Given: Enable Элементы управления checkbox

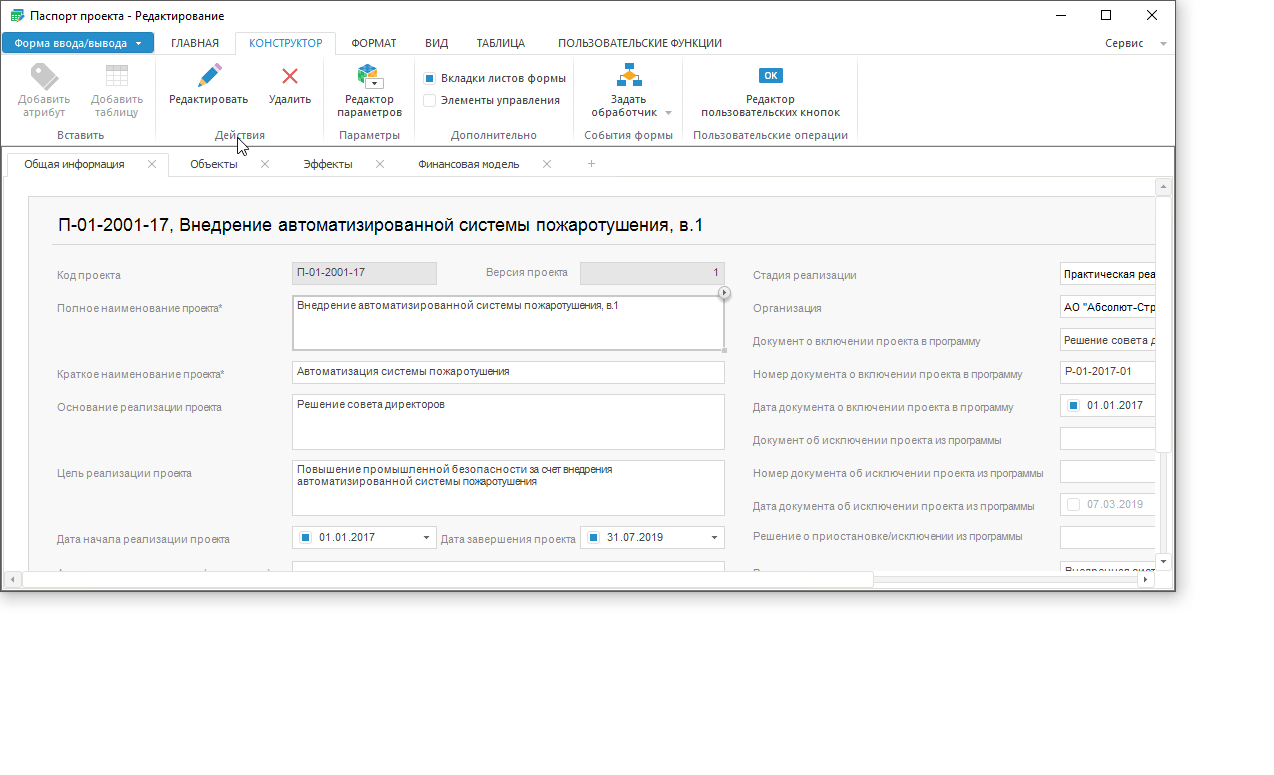Looking at the screenshot, I should (x=429, y=100).
